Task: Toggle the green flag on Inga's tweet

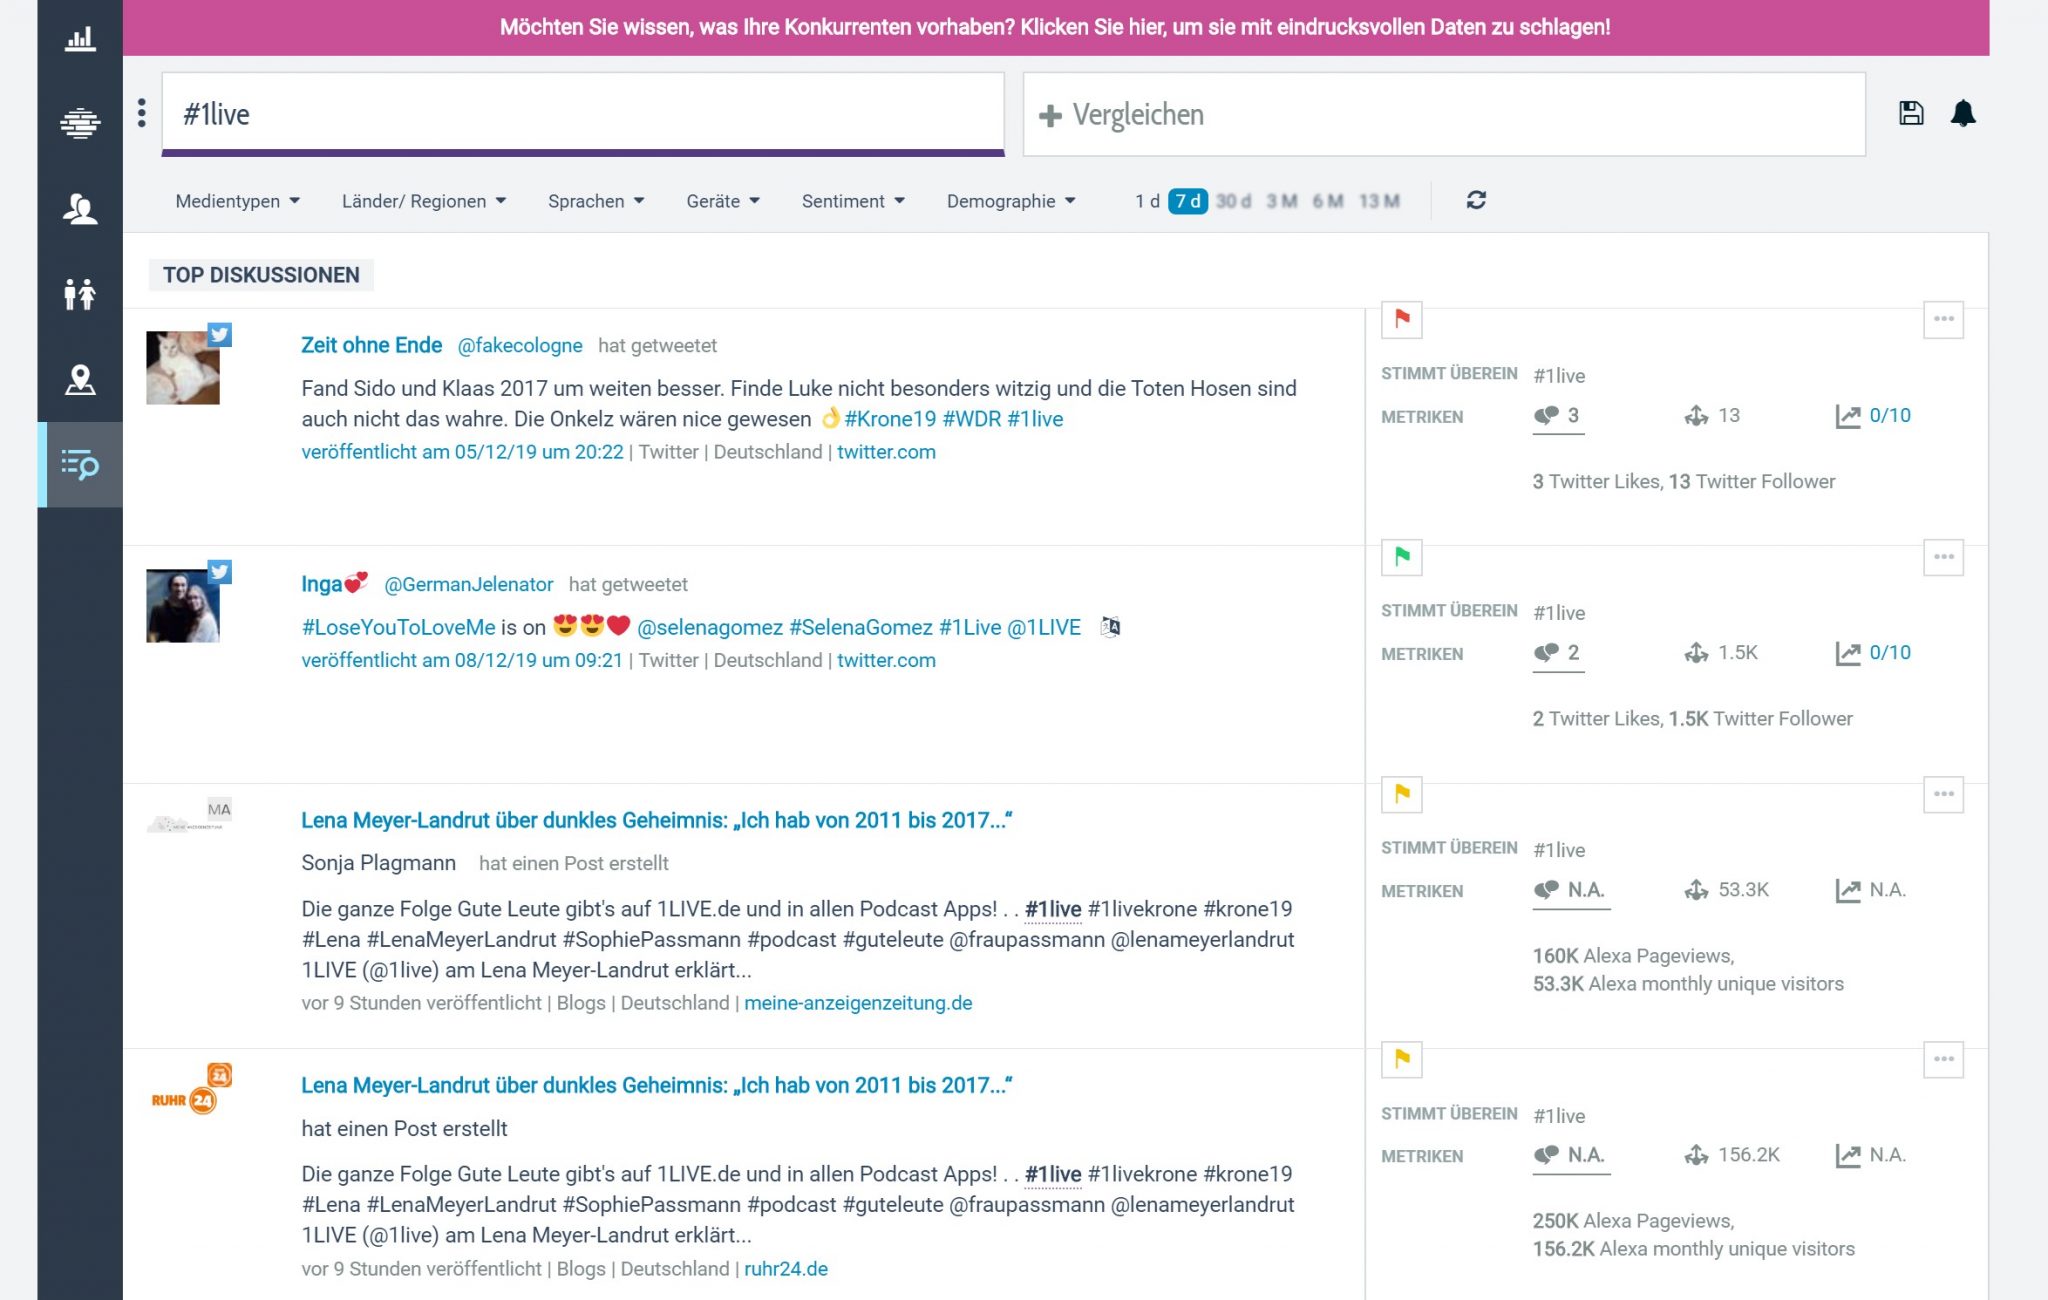Action: point(1401,559)
